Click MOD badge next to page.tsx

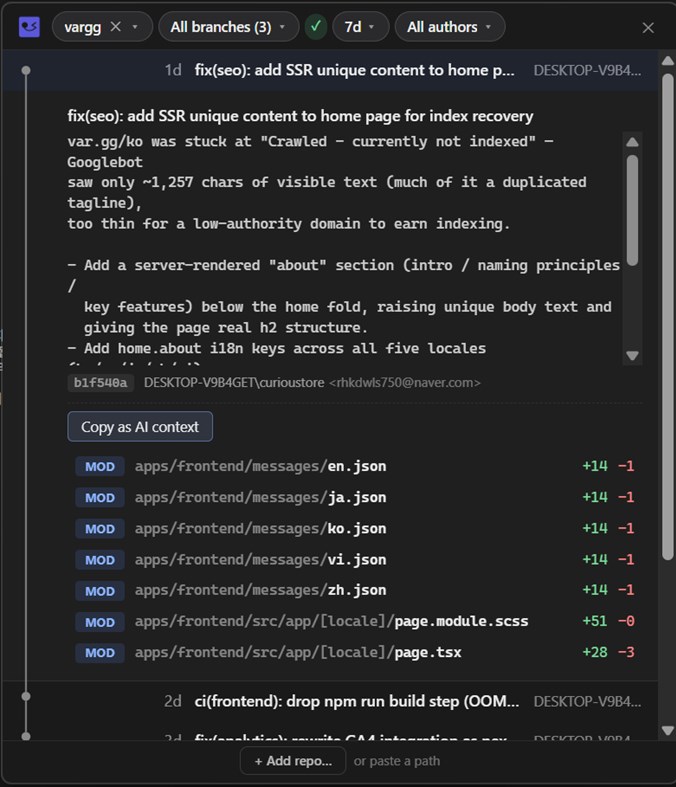pos(100,653)
